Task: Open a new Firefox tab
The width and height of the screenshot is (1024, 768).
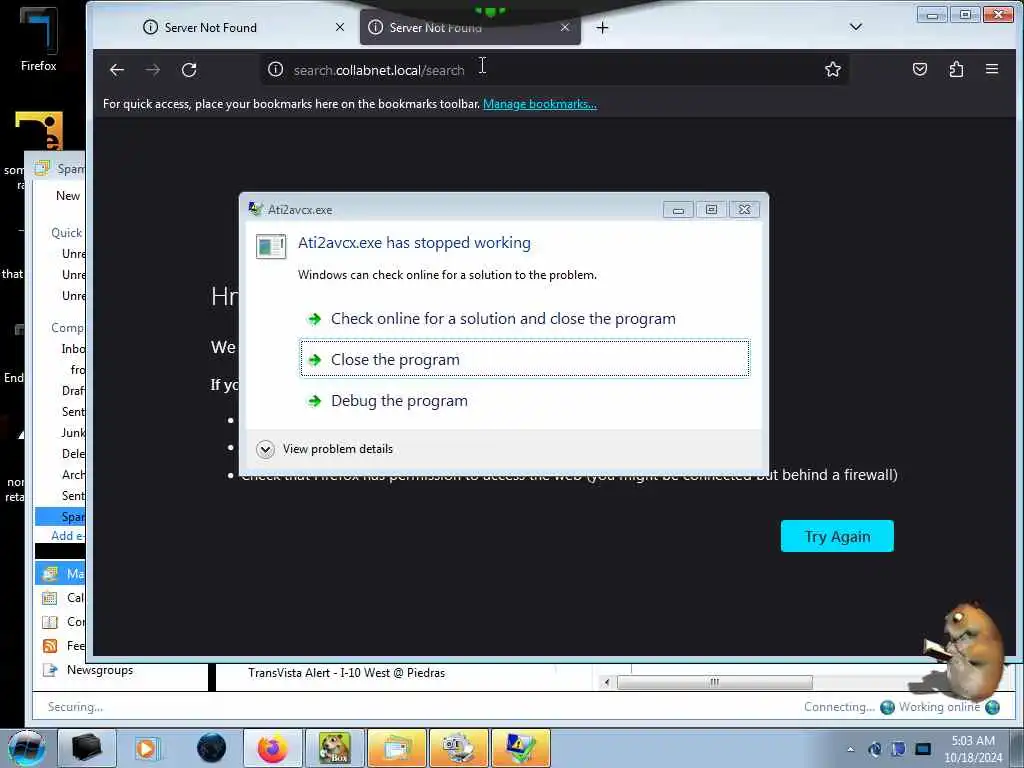Action: 602,27
